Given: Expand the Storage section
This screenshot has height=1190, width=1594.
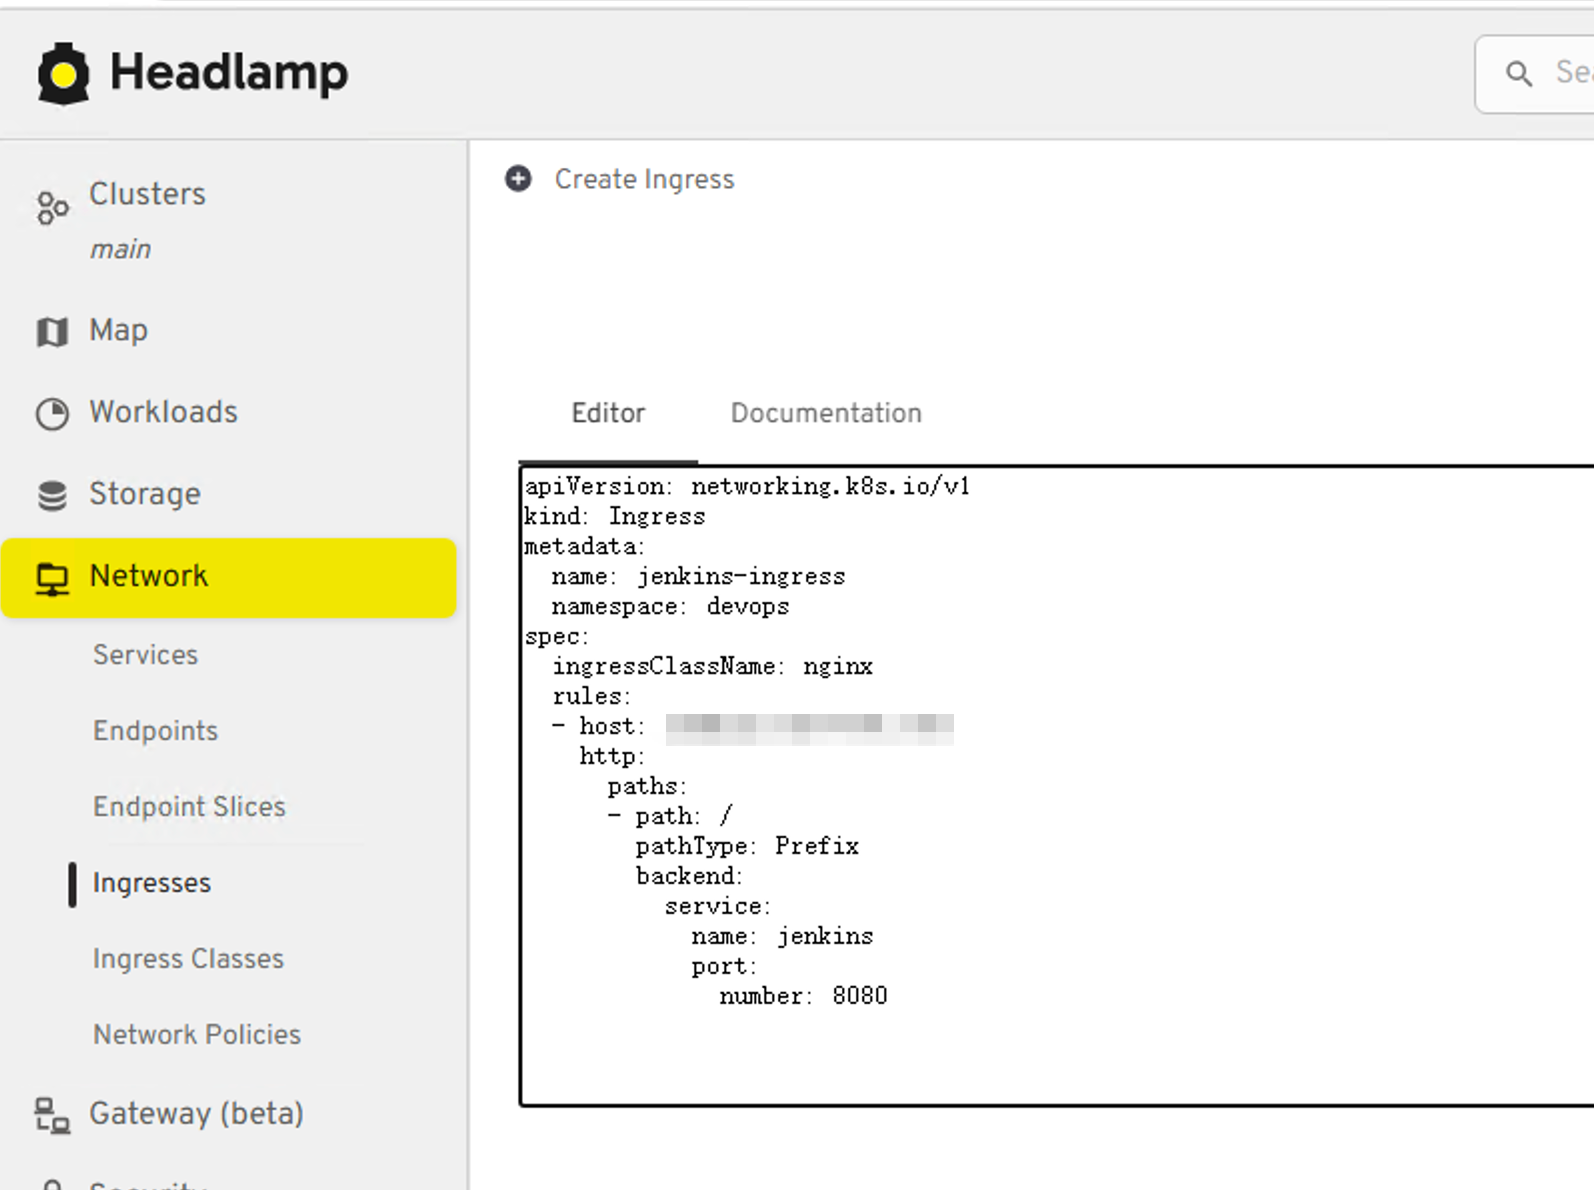Looking at the screenshot, I should (145, 494).
